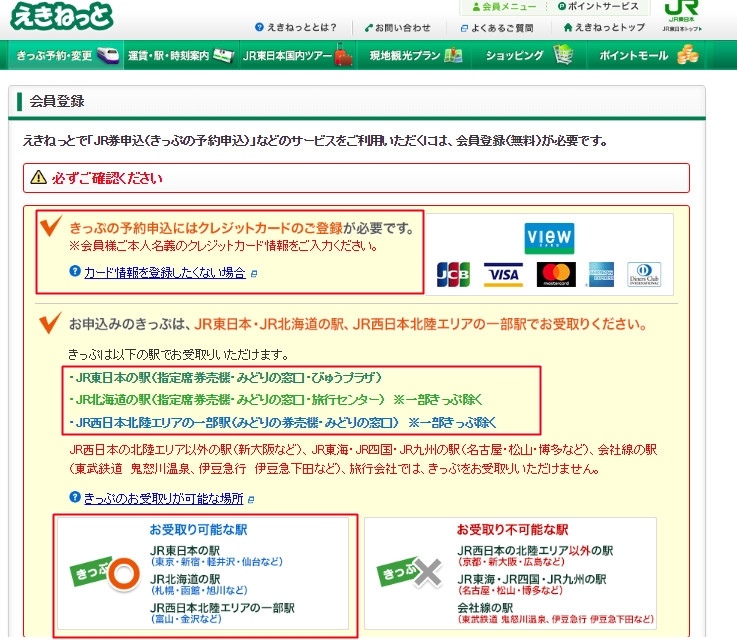Click the ticket circle icon under お受取り可能な駅
This screenshot has height=640, width=737.
(x=105, y=573)
